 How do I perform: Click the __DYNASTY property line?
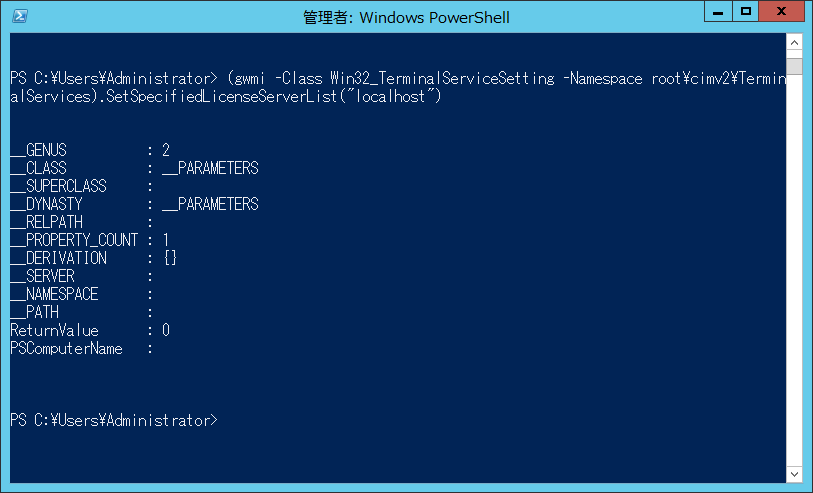[x=134, y=204]
